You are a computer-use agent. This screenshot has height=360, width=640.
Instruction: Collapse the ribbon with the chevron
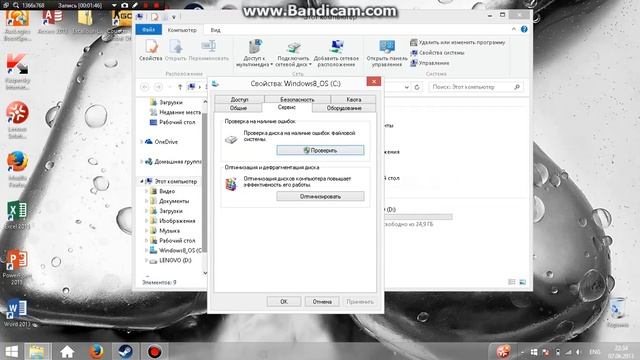[513, 29]
